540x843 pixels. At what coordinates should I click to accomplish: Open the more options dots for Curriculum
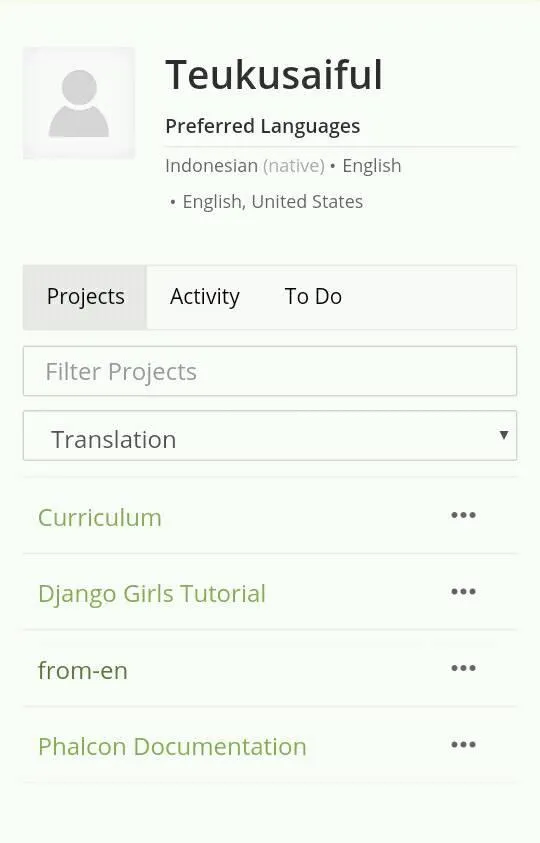coord(463,515)
